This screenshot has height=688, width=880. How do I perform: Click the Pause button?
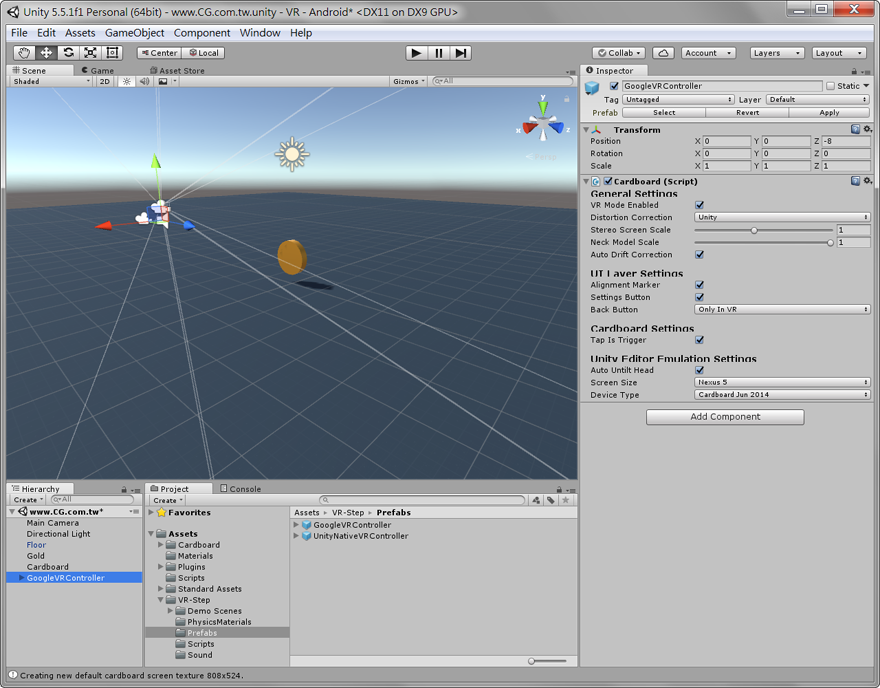pyautogui.click(x=438, y=53)
